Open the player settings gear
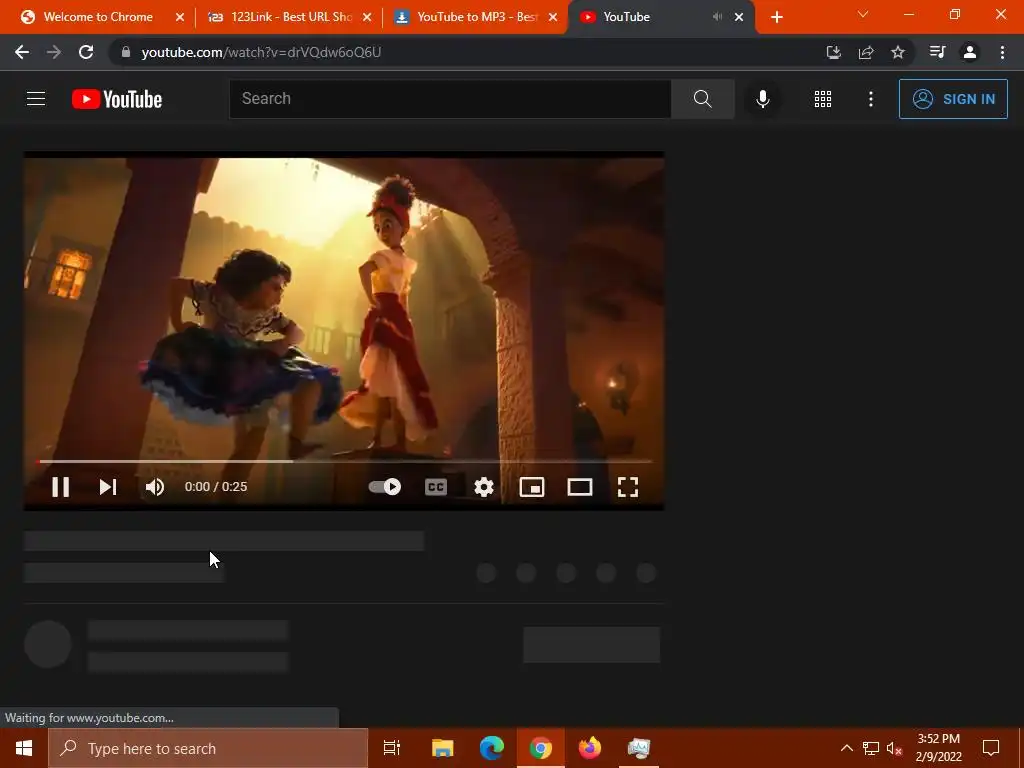The height and width of the screenshot is (768, 1024). click(x=483, y=487)
